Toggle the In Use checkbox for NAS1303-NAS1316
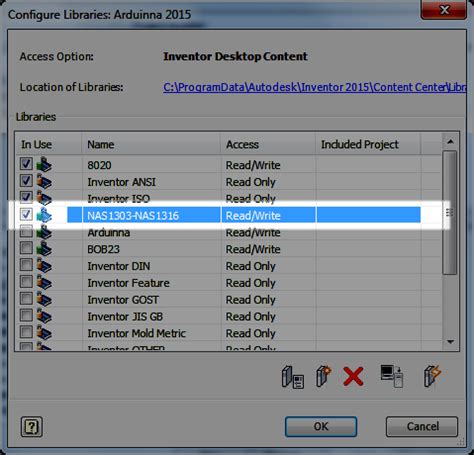This screenshot has width=474, height=455. pos(26,214)
